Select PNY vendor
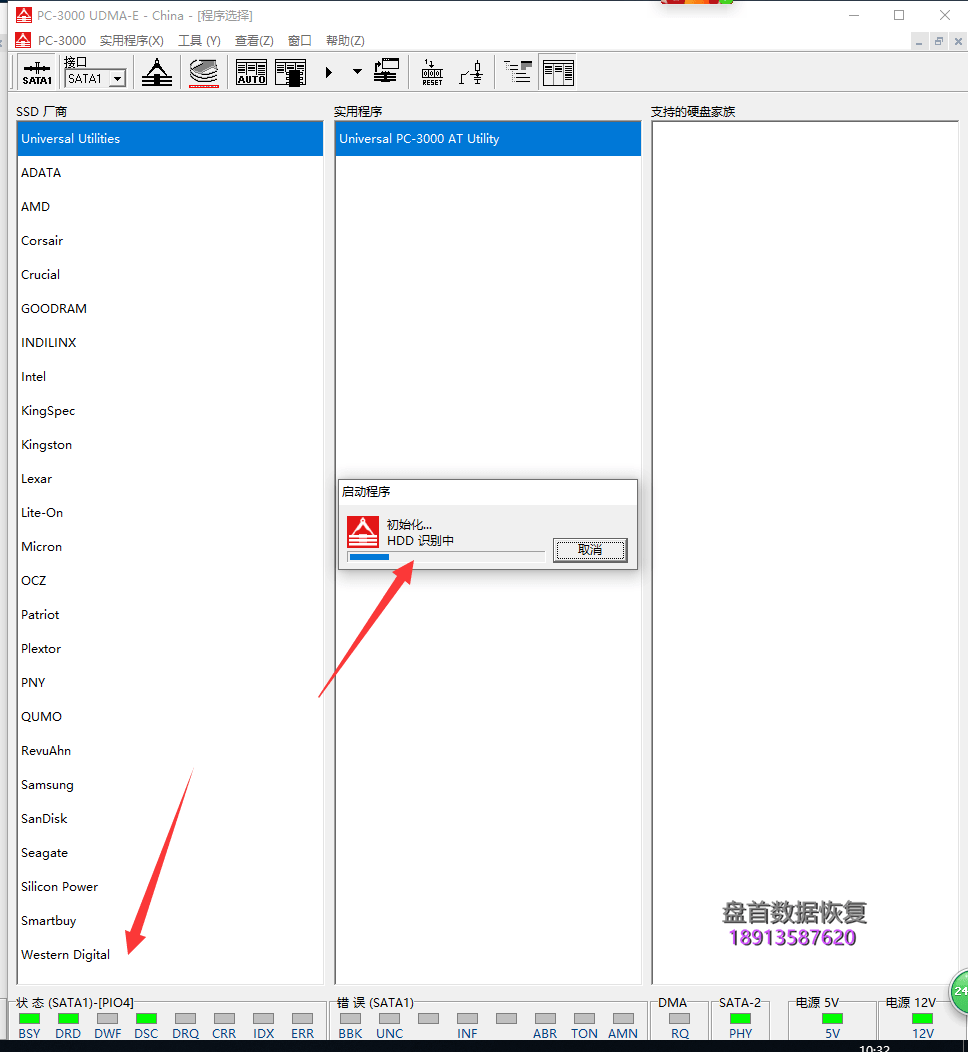Screen dimensions: 968x1052 [x=170, y=682]
